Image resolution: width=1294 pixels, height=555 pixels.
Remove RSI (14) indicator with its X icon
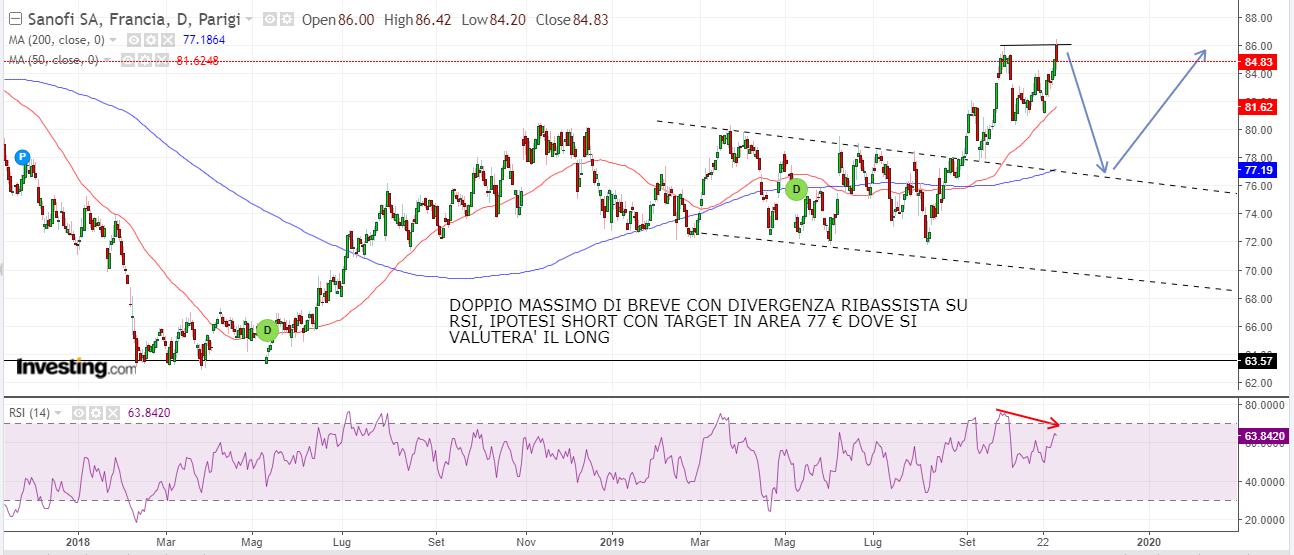click(113, 413)
